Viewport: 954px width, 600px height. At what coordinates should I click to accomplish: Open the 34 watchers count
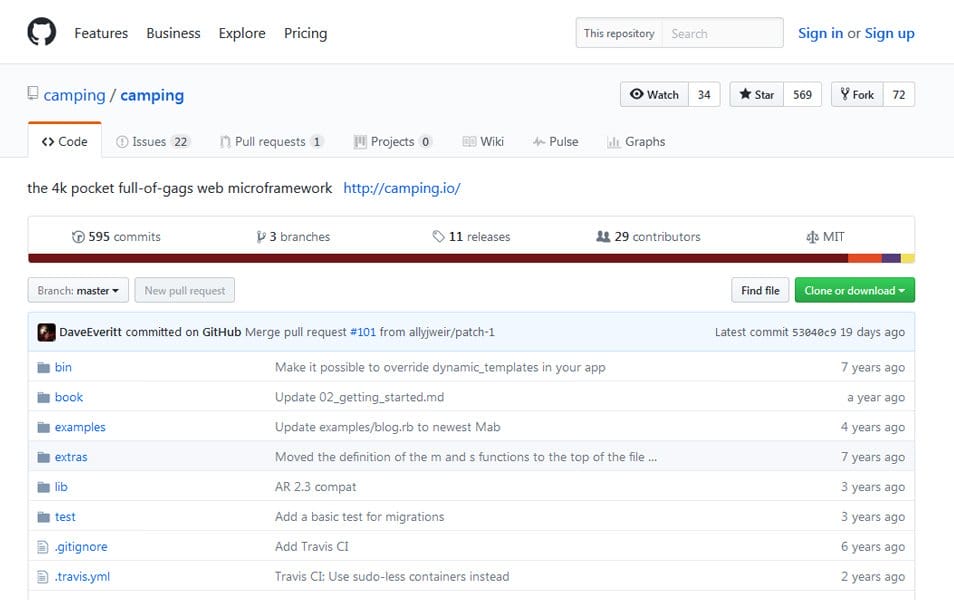[704, 94]
